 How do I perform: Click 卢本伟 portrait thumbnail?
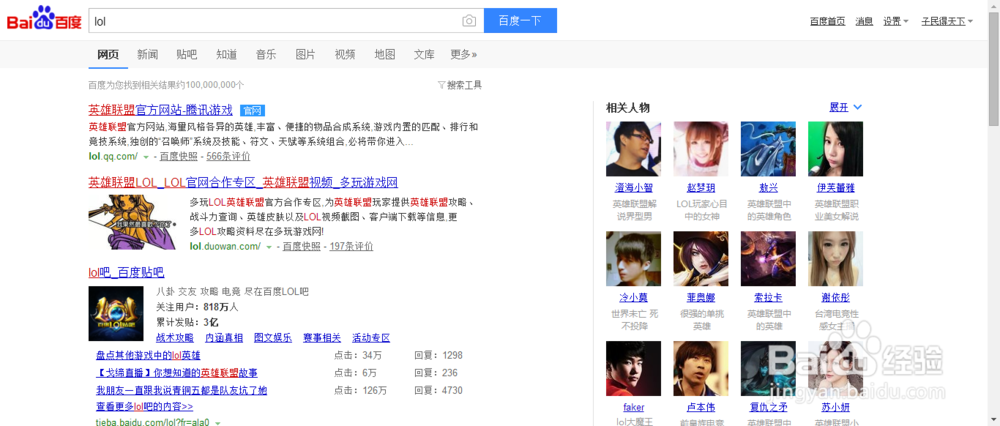701,368
